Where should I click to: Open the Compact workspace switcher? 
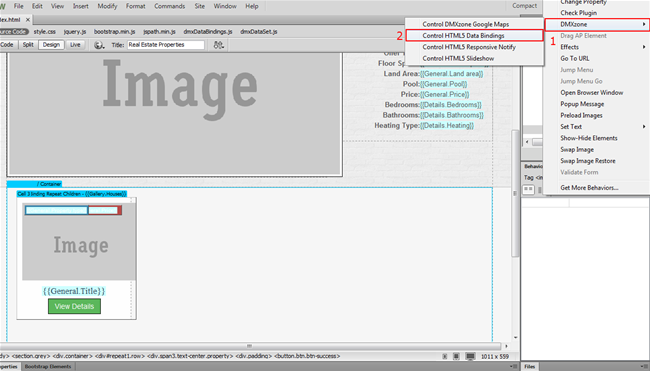click(524, 6)
